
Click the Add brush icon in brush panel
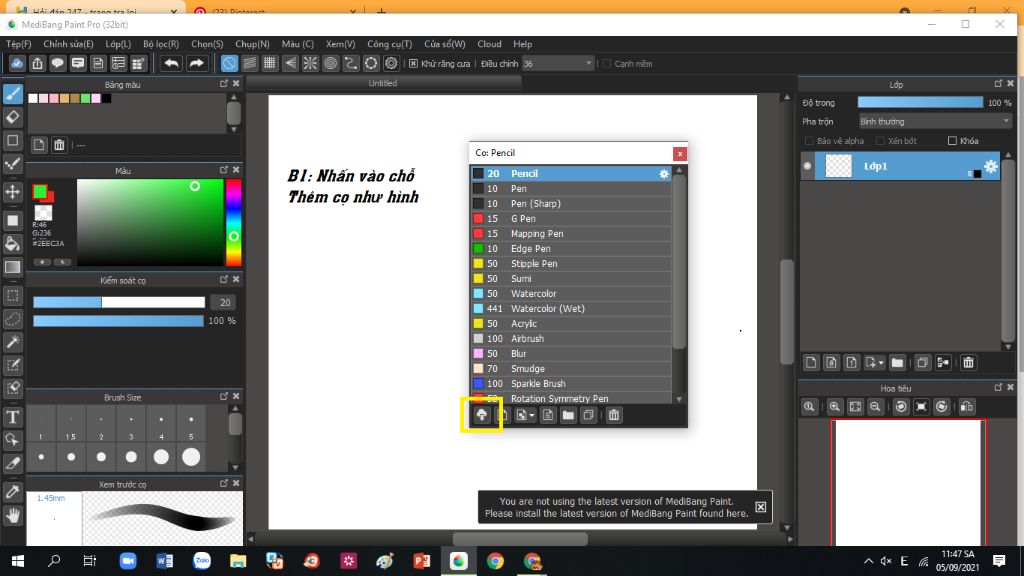pyautogui.click(x=482, y=415)
